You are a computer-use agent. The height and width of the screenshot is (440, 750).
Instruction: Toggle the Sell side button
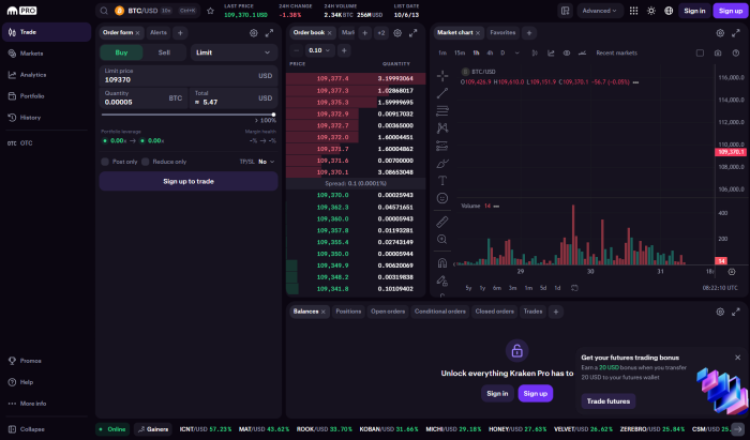pyautogui.click(x=164, y=53)
